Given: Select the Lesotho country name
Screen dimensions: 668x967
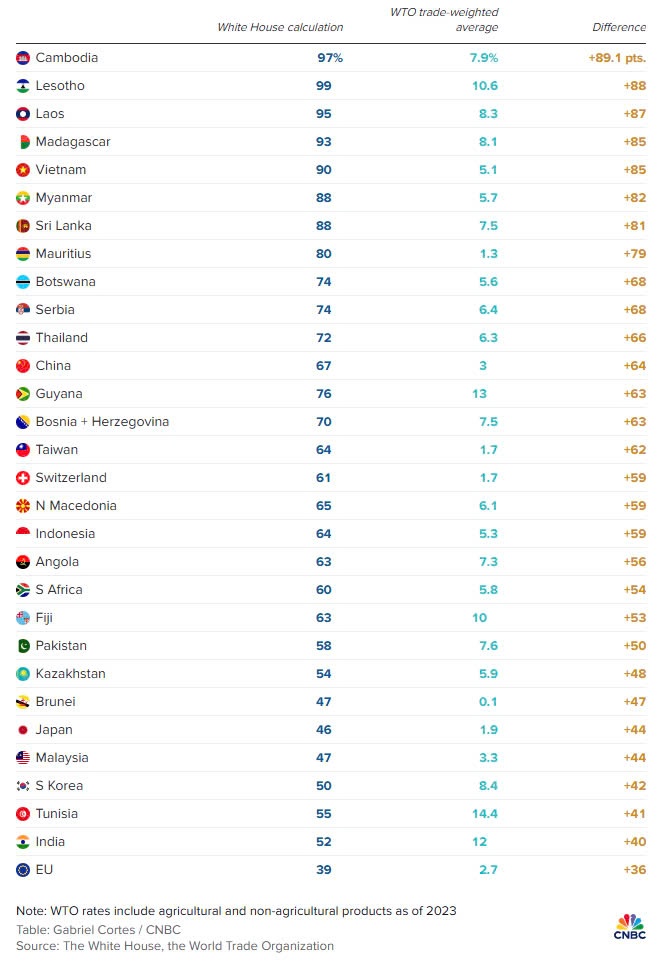Looking at the screenshot, I should click(x=60, y=86).
